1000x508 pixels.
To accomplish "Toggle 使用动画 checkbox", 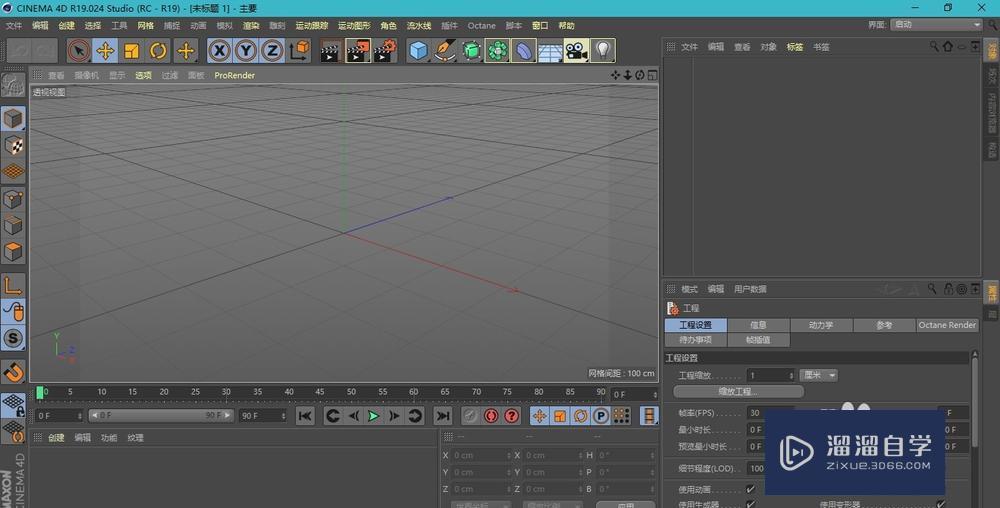I will click(750, 490).
